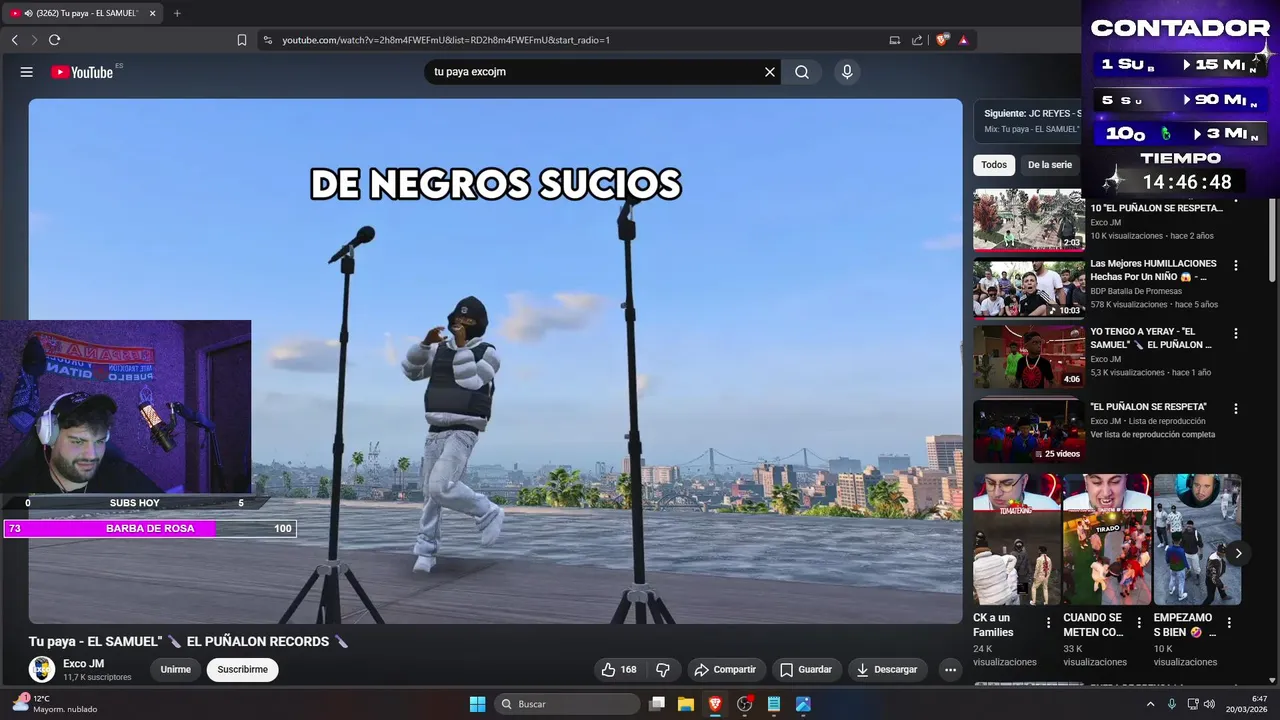Open the 'CUANDO SE METEN CO...' short
The image size is (1280, 720).
(1107, 539)
